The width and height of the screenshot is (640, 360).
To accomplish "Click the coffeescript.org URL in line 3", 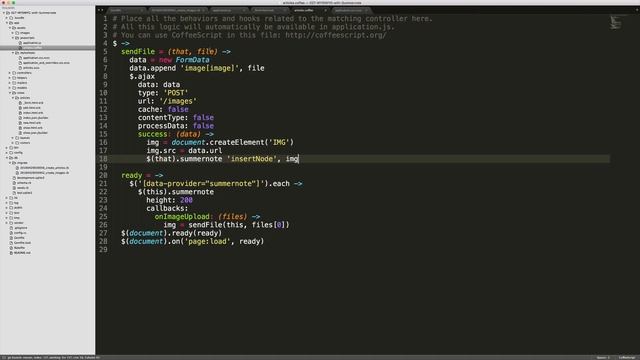I will point(336,35).
